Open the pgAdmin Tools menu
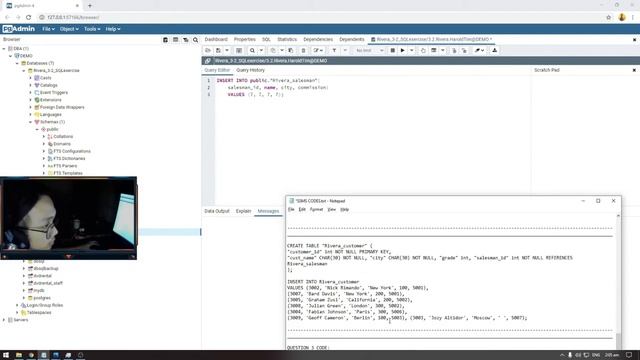Image resolution: width=640 pixels, height=360 pixels. [92, 29]
